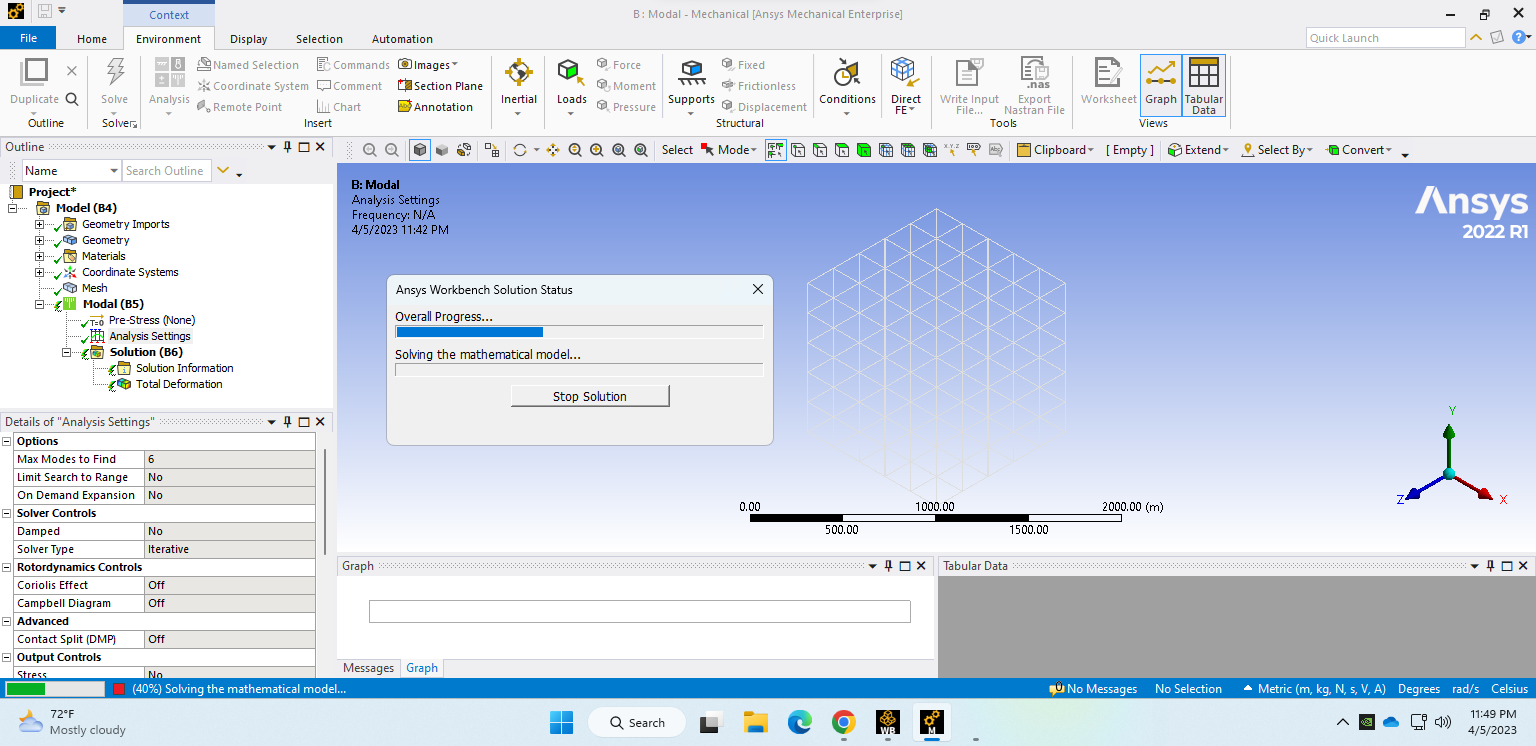Click the Overall Progress bar
This screenshot has width=1536, height=746.
[579, 332]
